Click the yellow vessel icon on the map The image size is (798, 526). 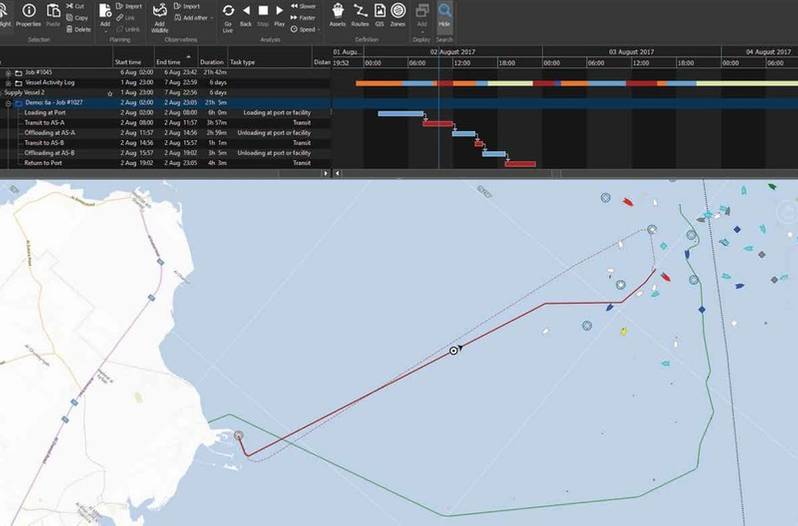[623, 332]
